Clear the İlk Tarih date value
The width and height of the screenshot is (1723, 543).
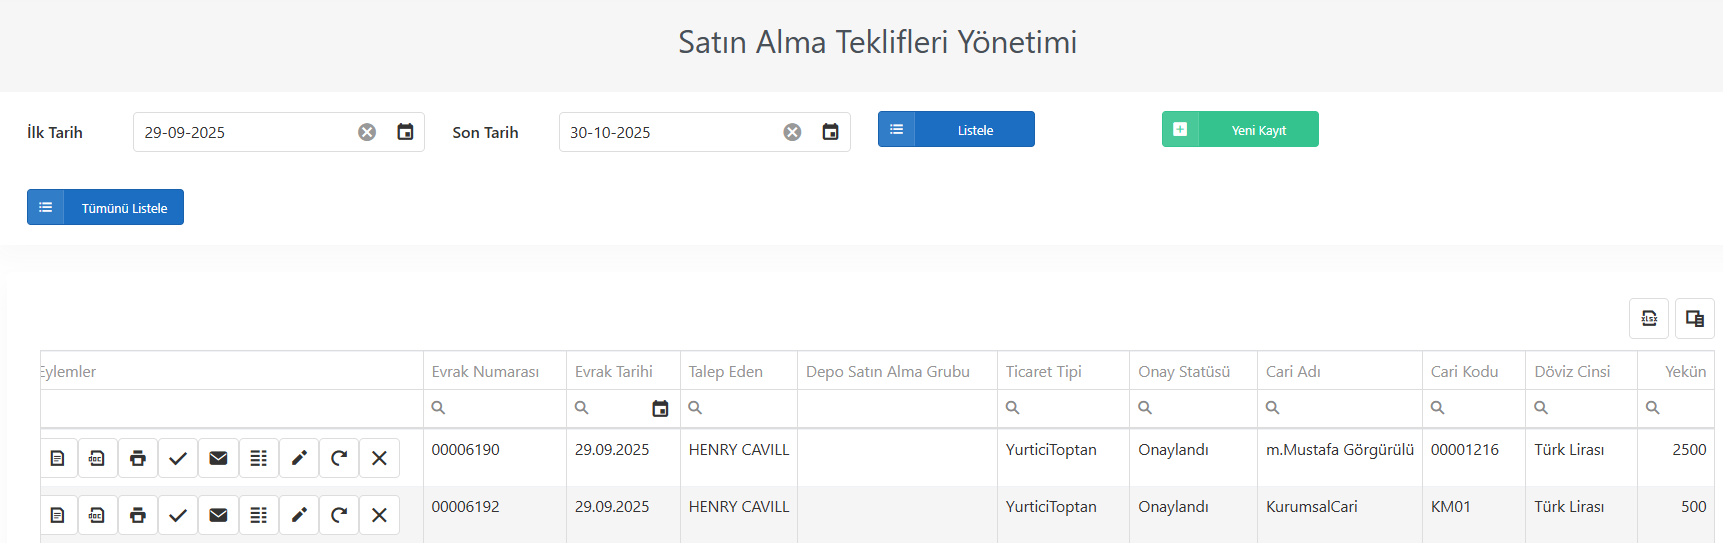(x=367, y=132)
